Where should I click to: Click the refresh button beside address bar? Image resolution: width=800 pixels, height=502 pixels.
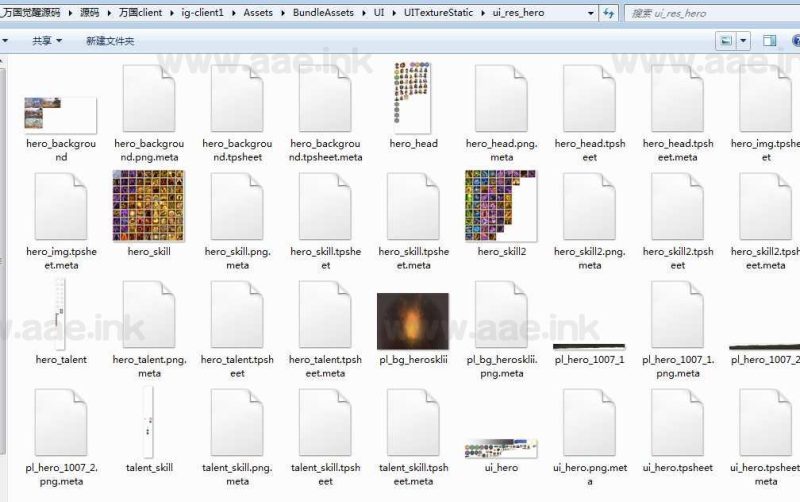click(x=609, y=14)
